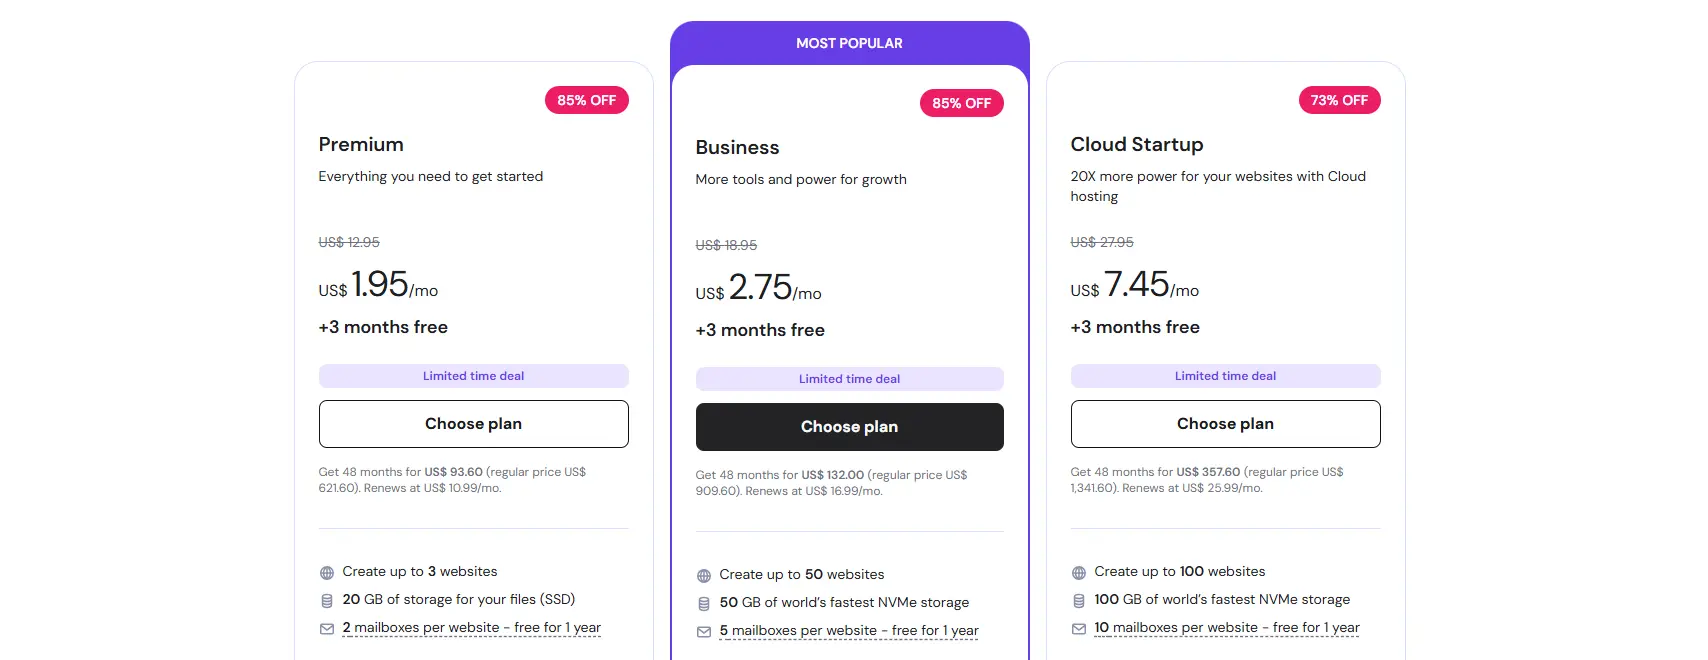Click storage icon in Premium plan features
The height and width of the screenshot is (660, 1708).
point(327,601)
